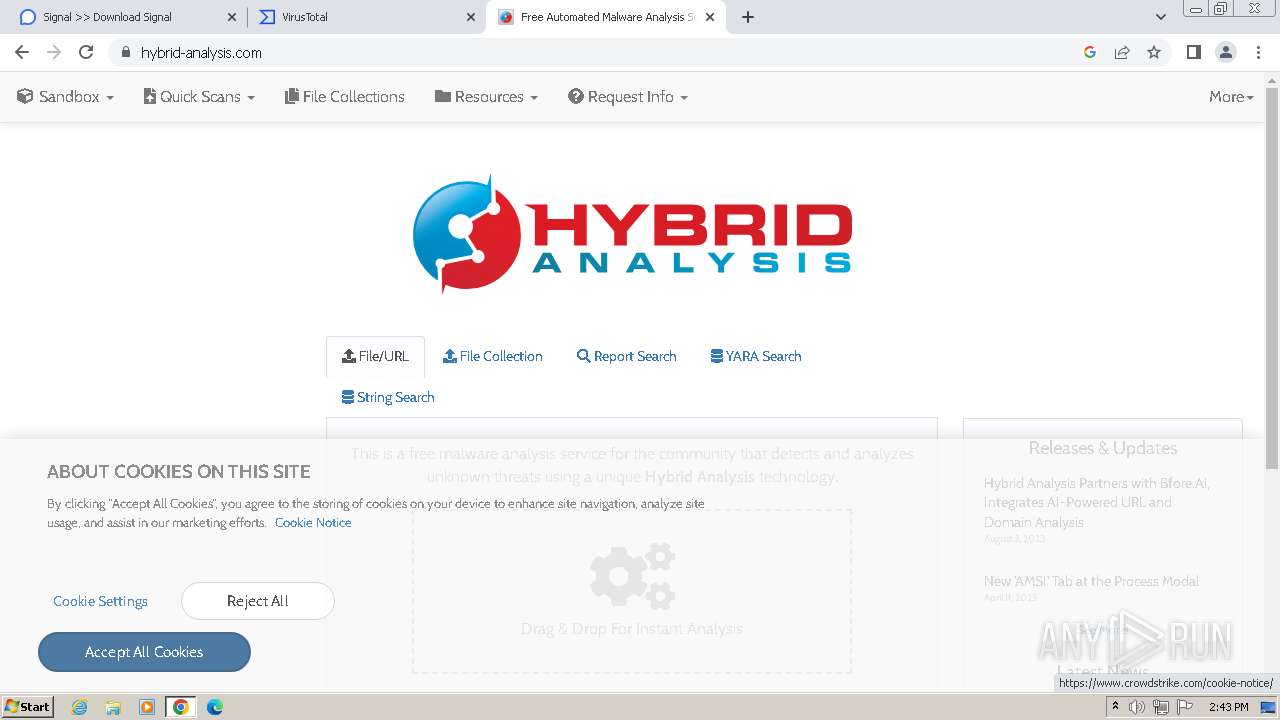Click the address bar URL field
The width and height of the screenshot is (1280, 720).
(x=600, y=52)
